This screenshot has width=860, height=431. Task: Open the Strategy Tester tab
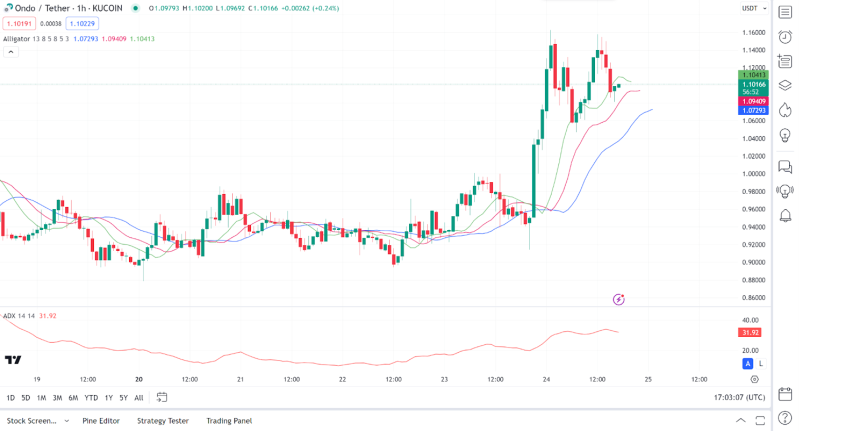point(163,421)
